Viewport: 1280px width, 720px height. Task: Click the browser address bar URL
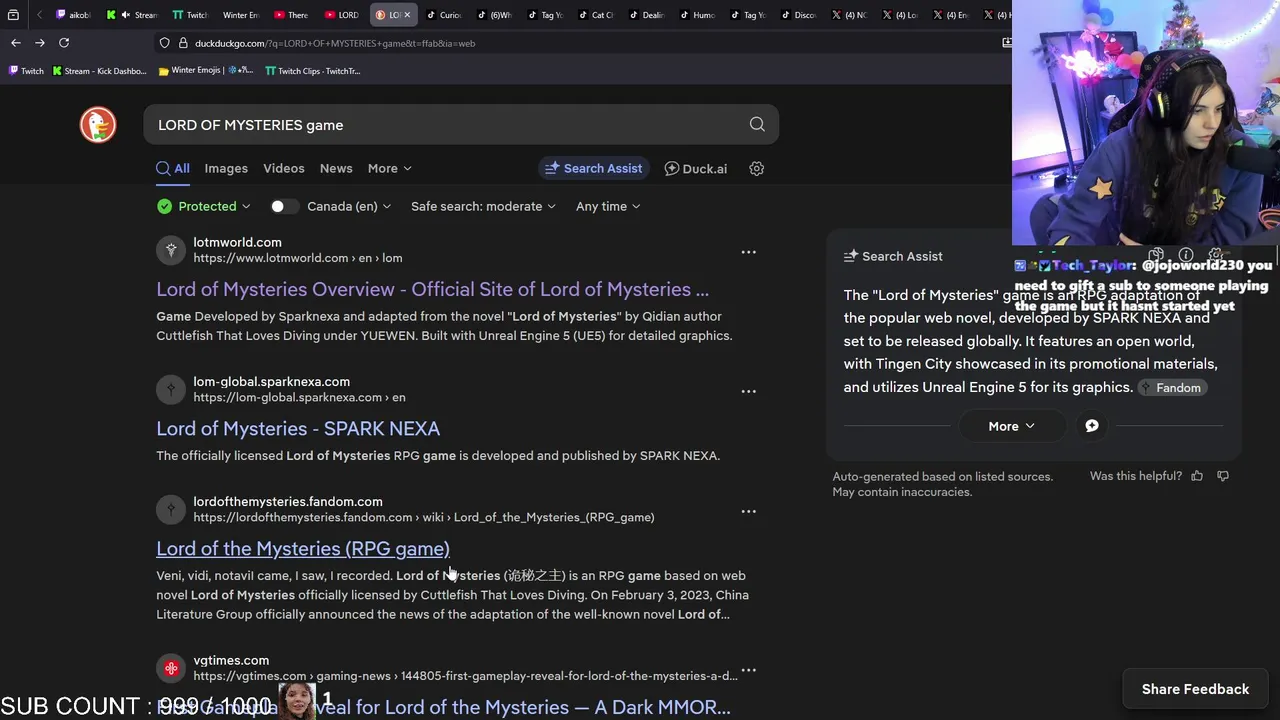click(335, 43)
